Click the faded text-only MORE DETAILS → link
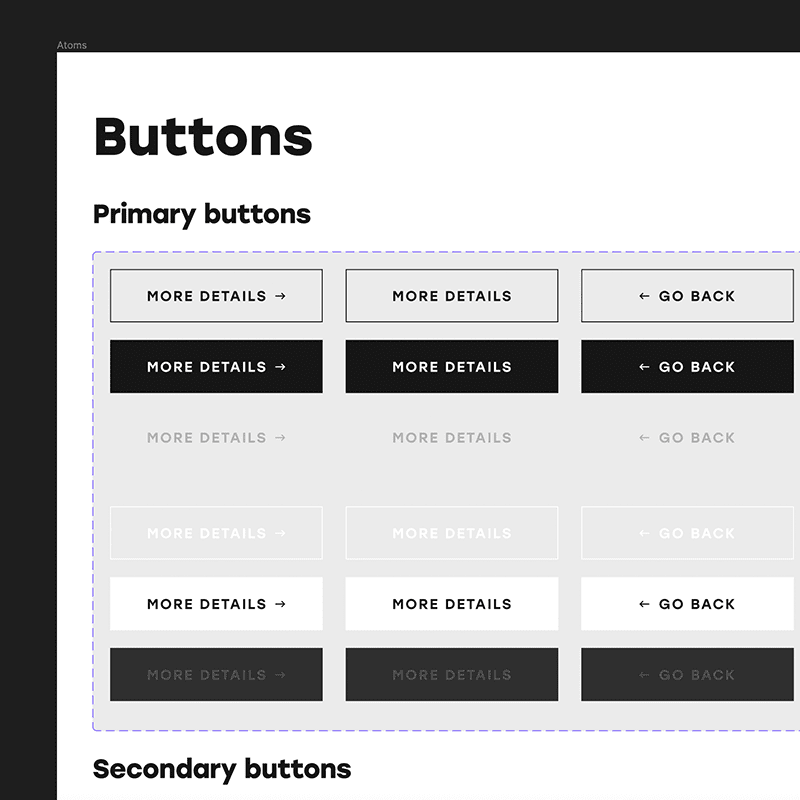This screenshot has height=800, width=800. [216, 438]
